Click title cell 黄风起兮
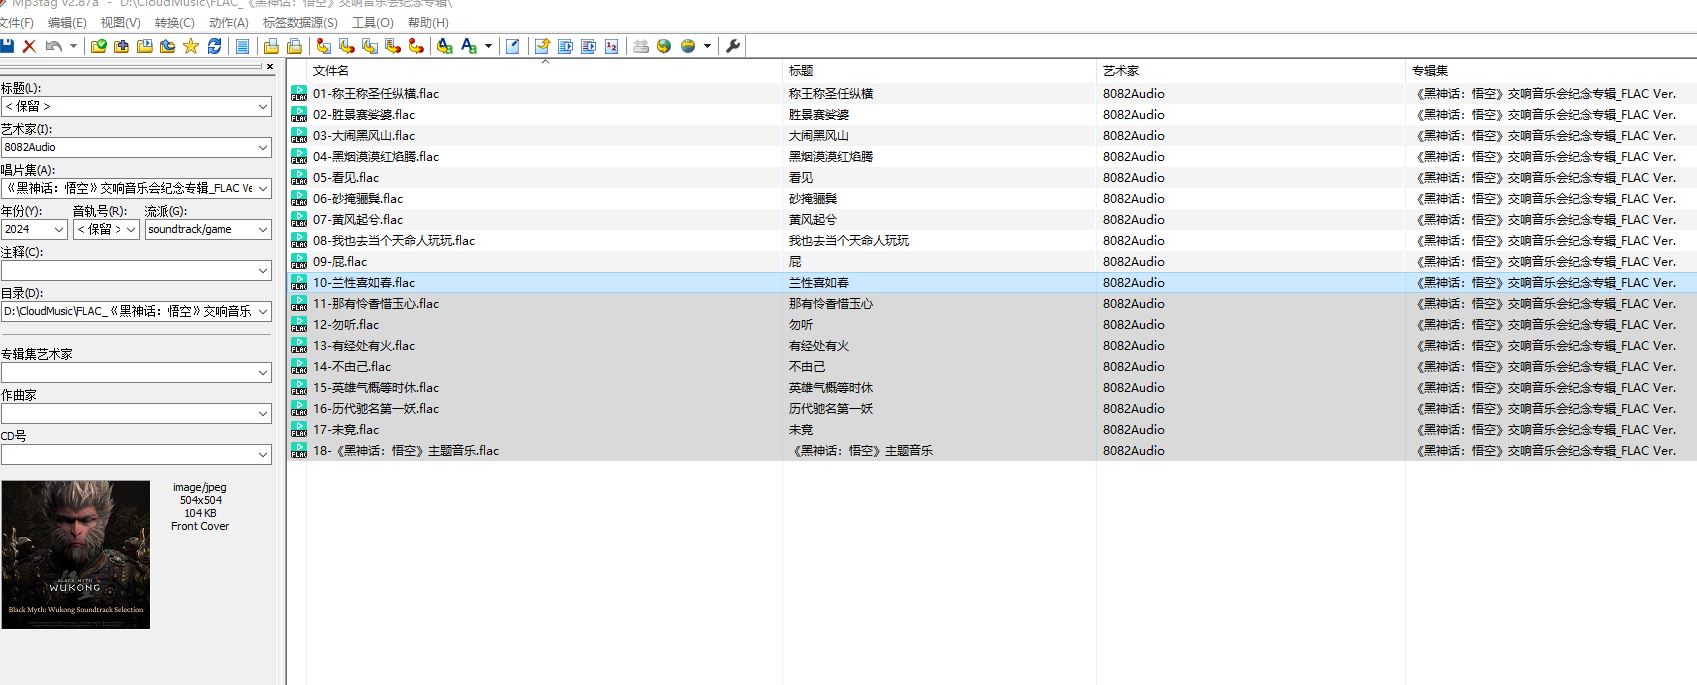The image size is (1697, 685). [813, 219]
